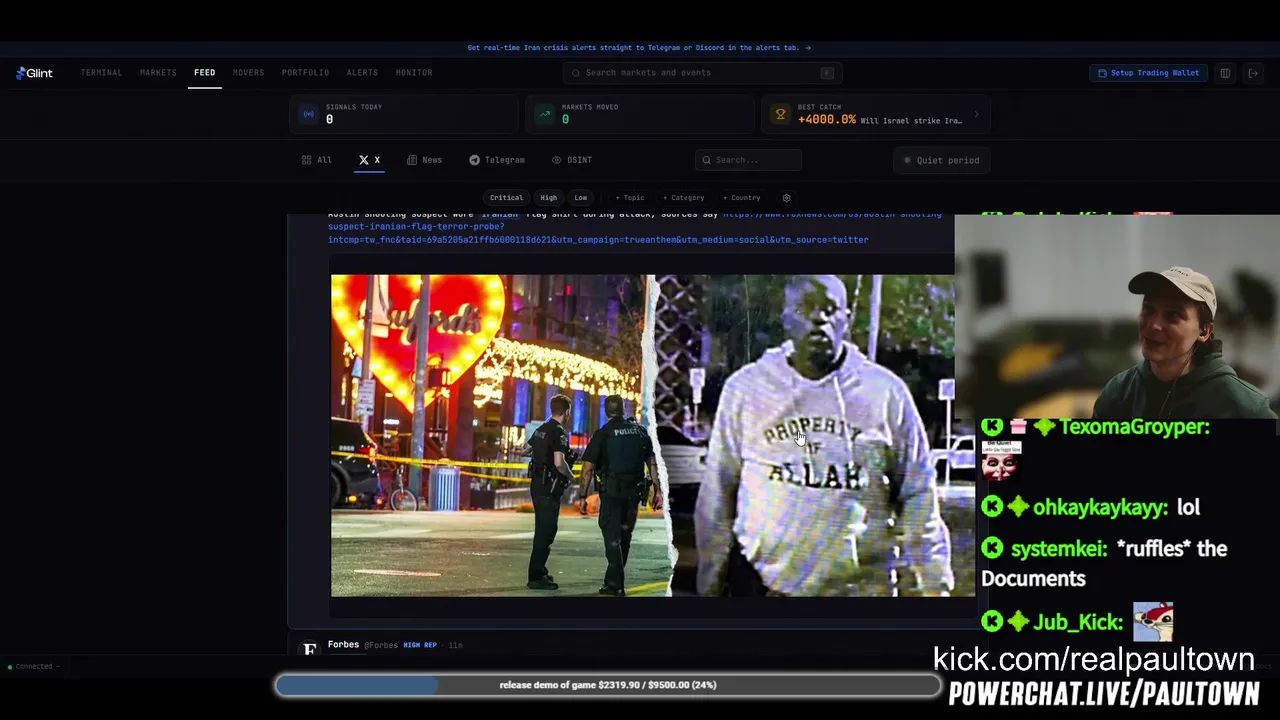Click the Jub_Kick chat emote
Screen dimensions: 1280x720
1153,621
